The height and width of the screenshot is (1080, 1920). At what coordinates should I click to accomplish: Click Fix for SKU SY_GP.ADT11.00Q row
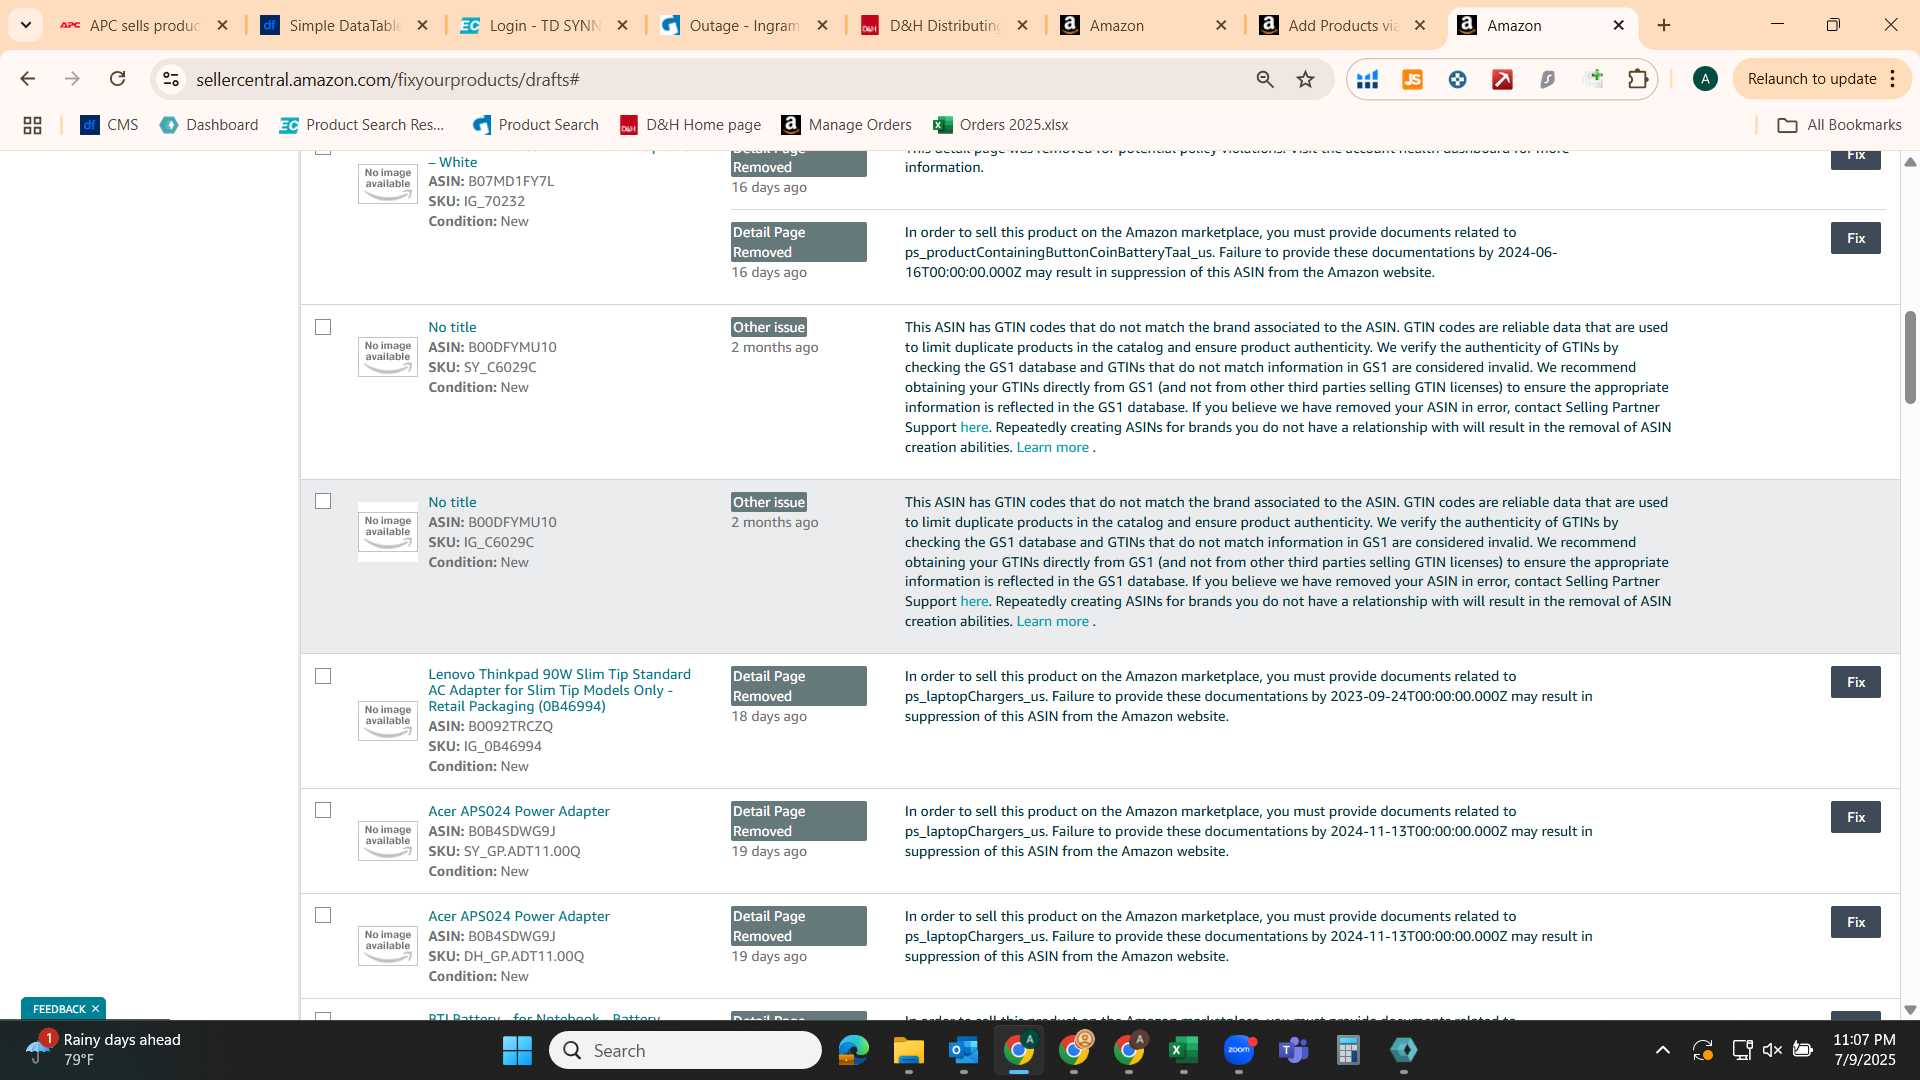click(1856, 817)
